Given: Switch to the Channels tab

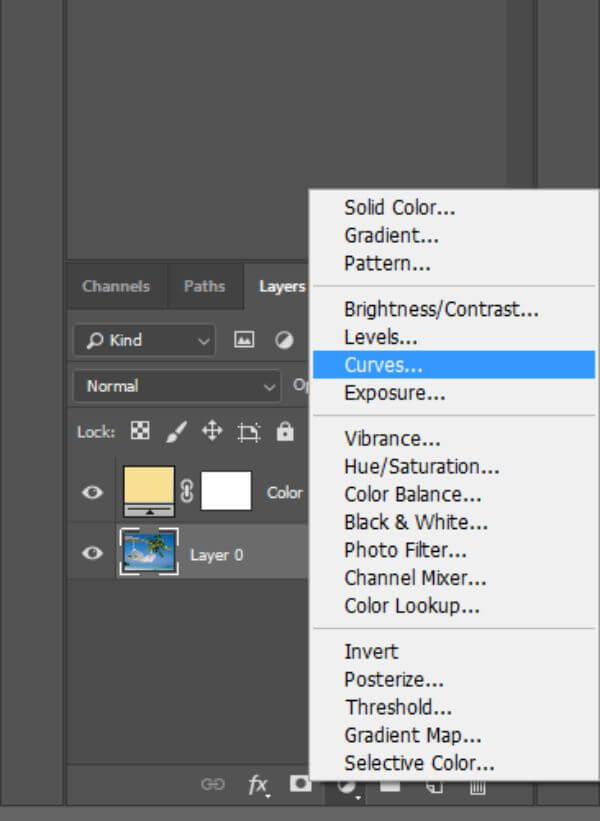Looking at the screenshot, I should [x=116, y=286].
